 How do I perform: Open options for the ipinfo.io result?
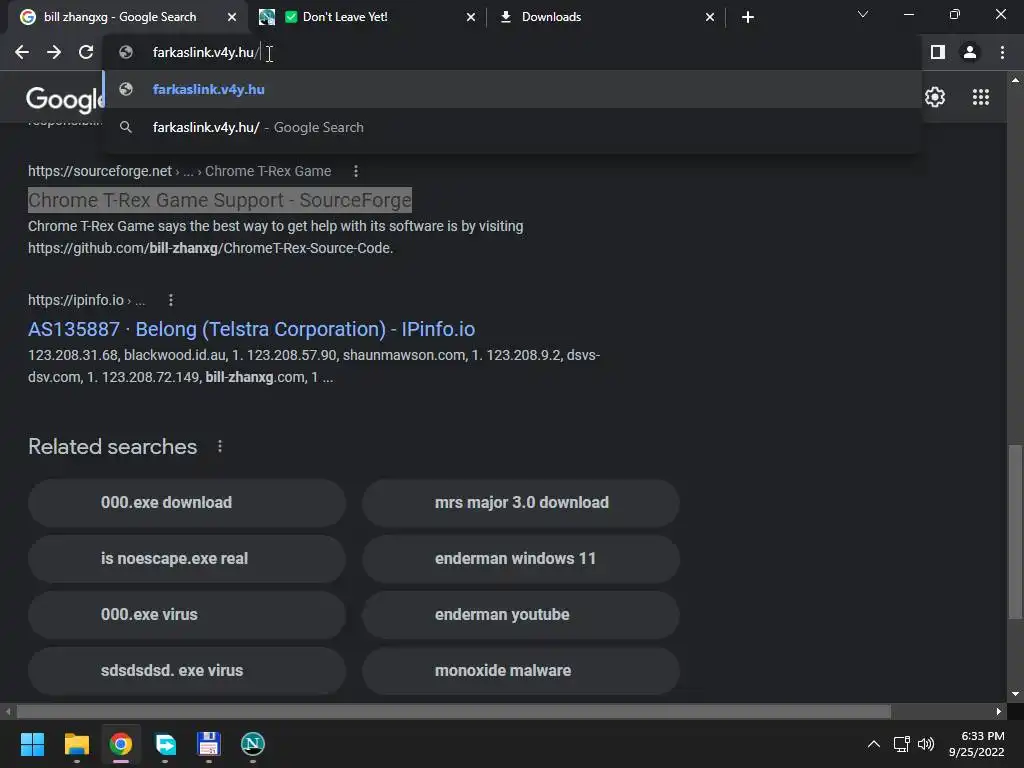point(170,300)
